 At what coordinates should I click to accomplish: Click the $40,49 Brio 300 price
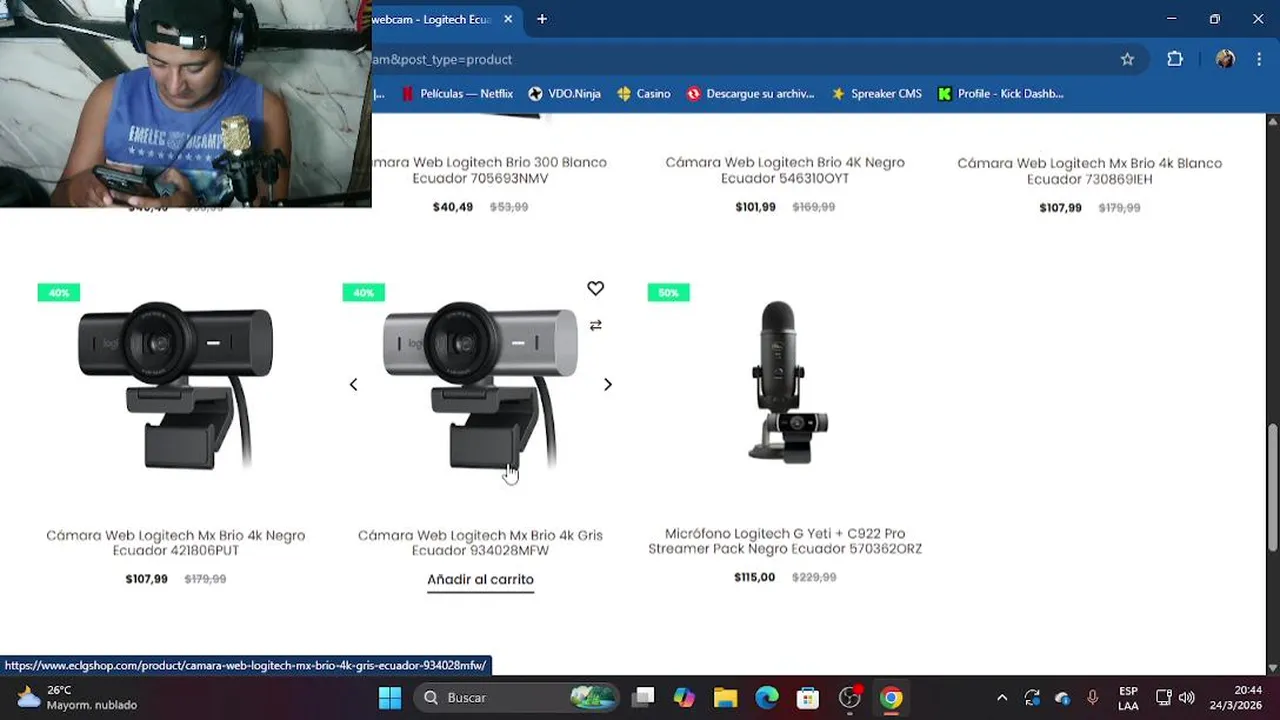click(453, 207)
